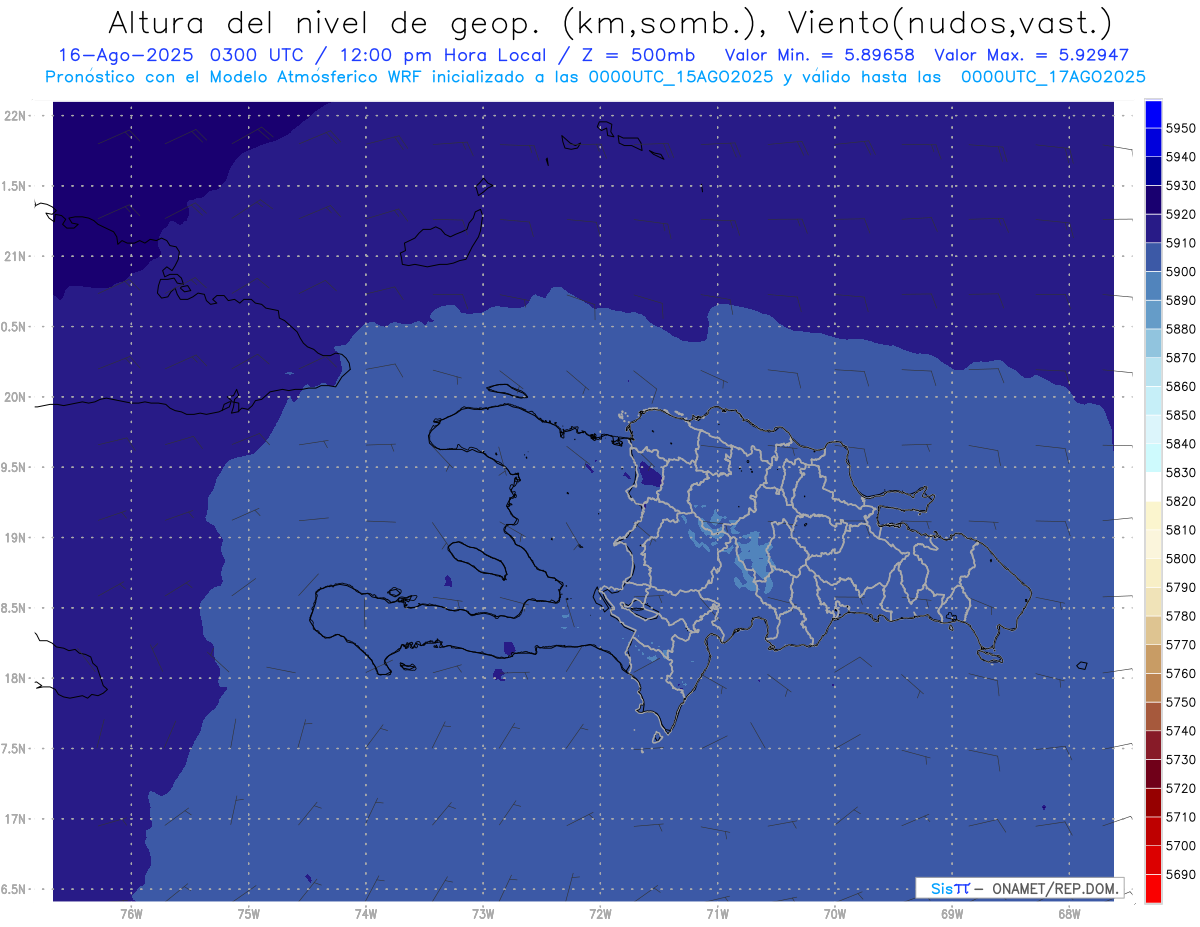Viewport: 1200px width, 927px height.
Task: Click the bright blue legend swatch above 5950
Action: click(x=1153, y=114)
